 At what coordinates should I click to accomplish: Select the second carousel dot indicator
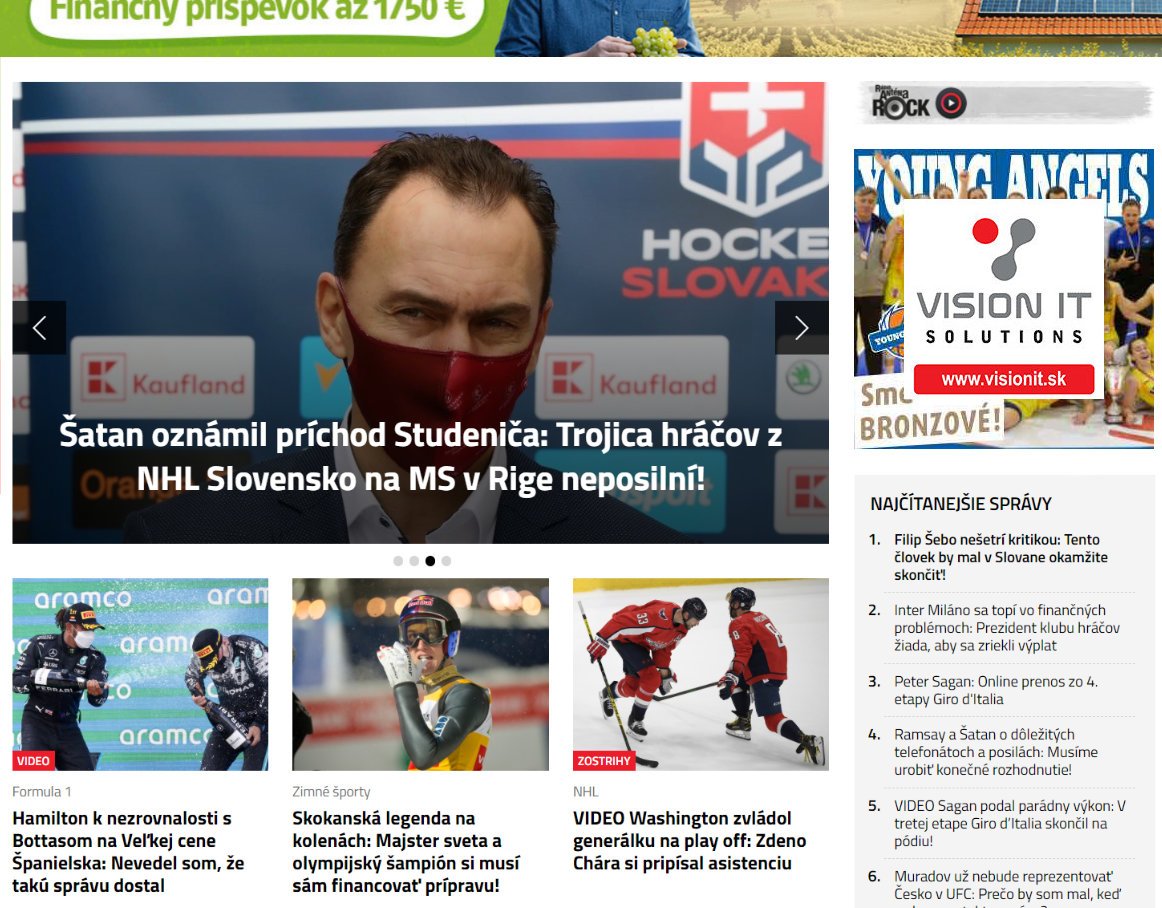click(414, 561)
